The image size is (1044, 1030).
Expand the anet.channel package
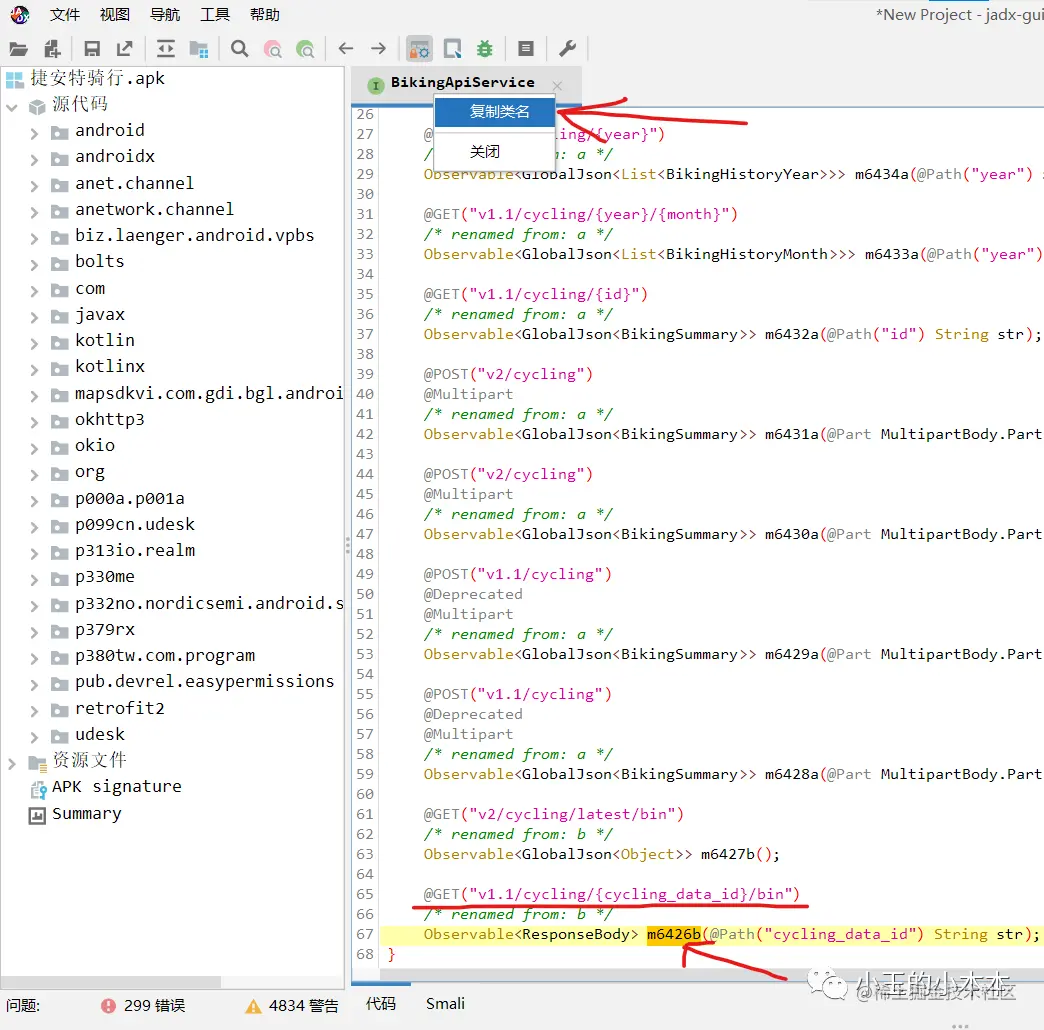point(34,186)
